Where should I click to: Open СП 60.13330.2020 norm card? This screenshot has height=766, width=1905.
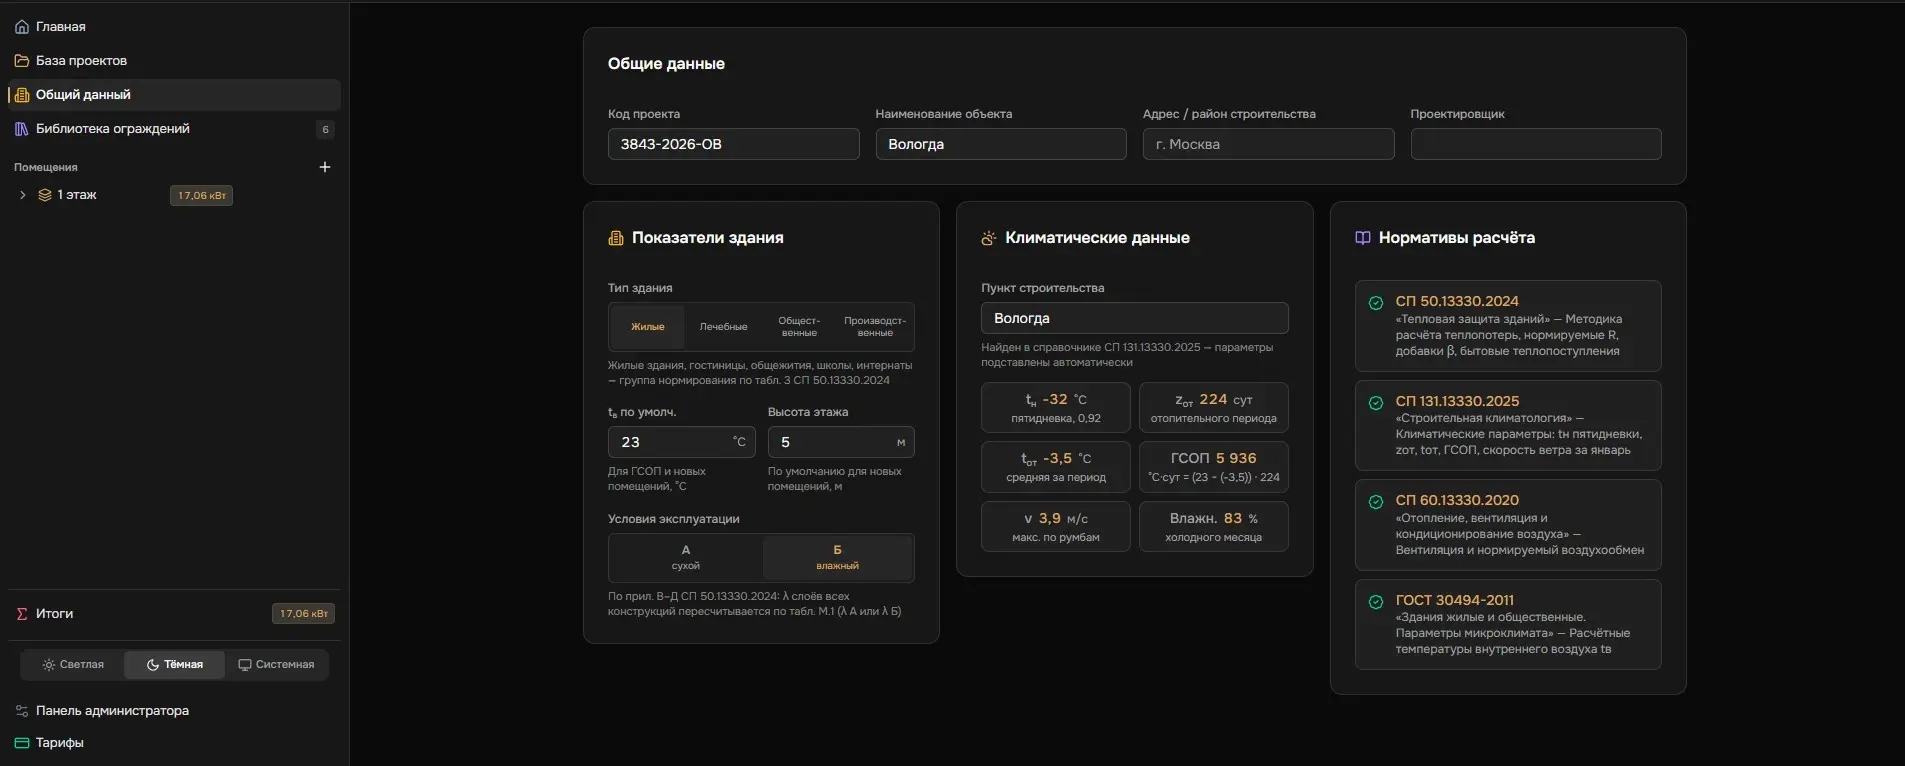(x=1508, y=525)
